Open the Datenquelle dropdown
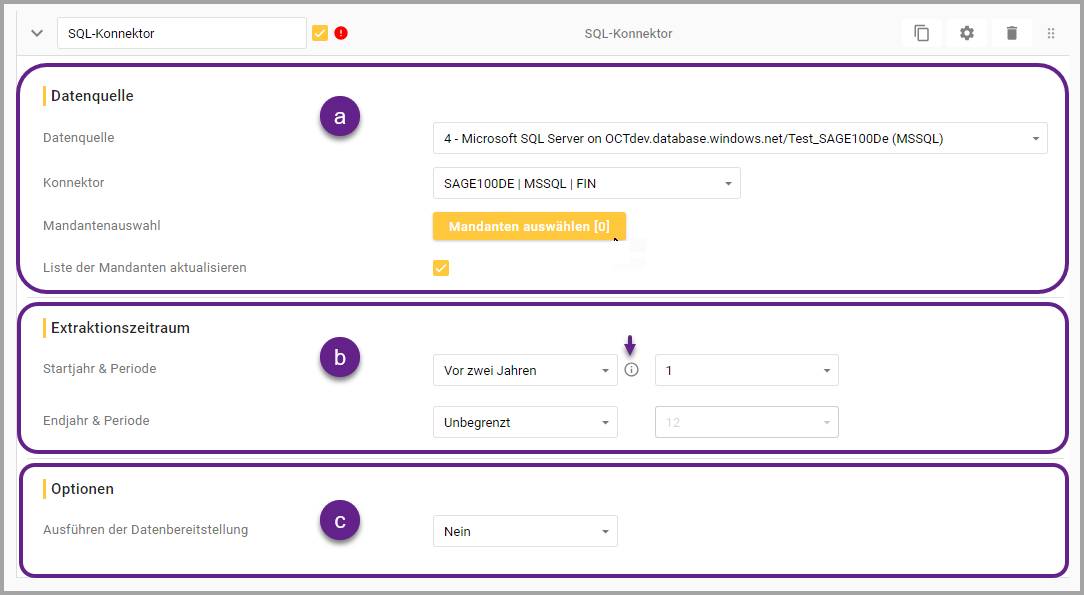The height and width of the screenshot is (595, 1084). (x=740, y=139)
